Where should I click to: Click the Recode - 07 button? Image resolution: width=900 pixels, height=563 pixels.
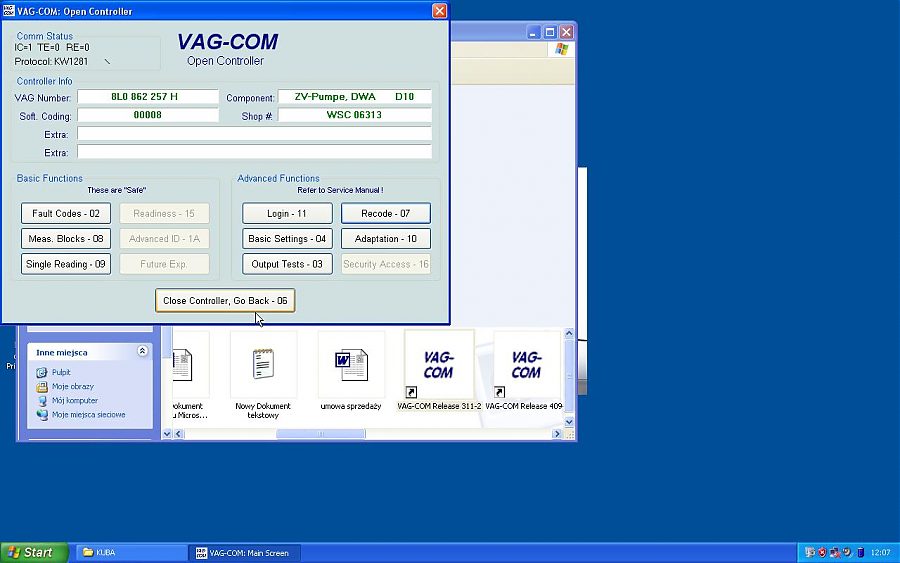coord(386,213)
